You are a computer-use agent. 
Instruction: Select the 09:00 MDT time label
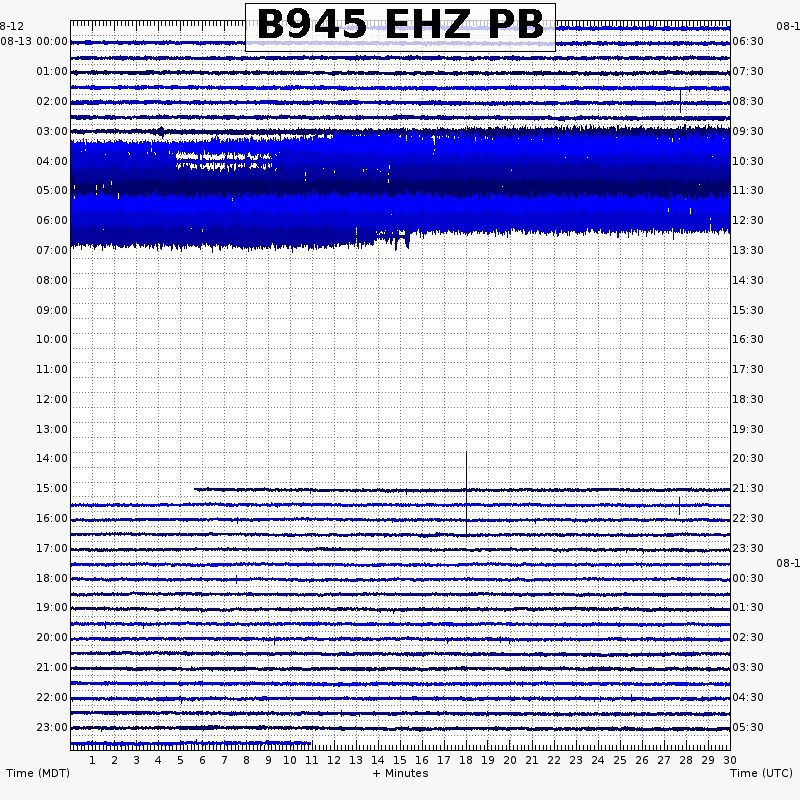pos(52,310)
